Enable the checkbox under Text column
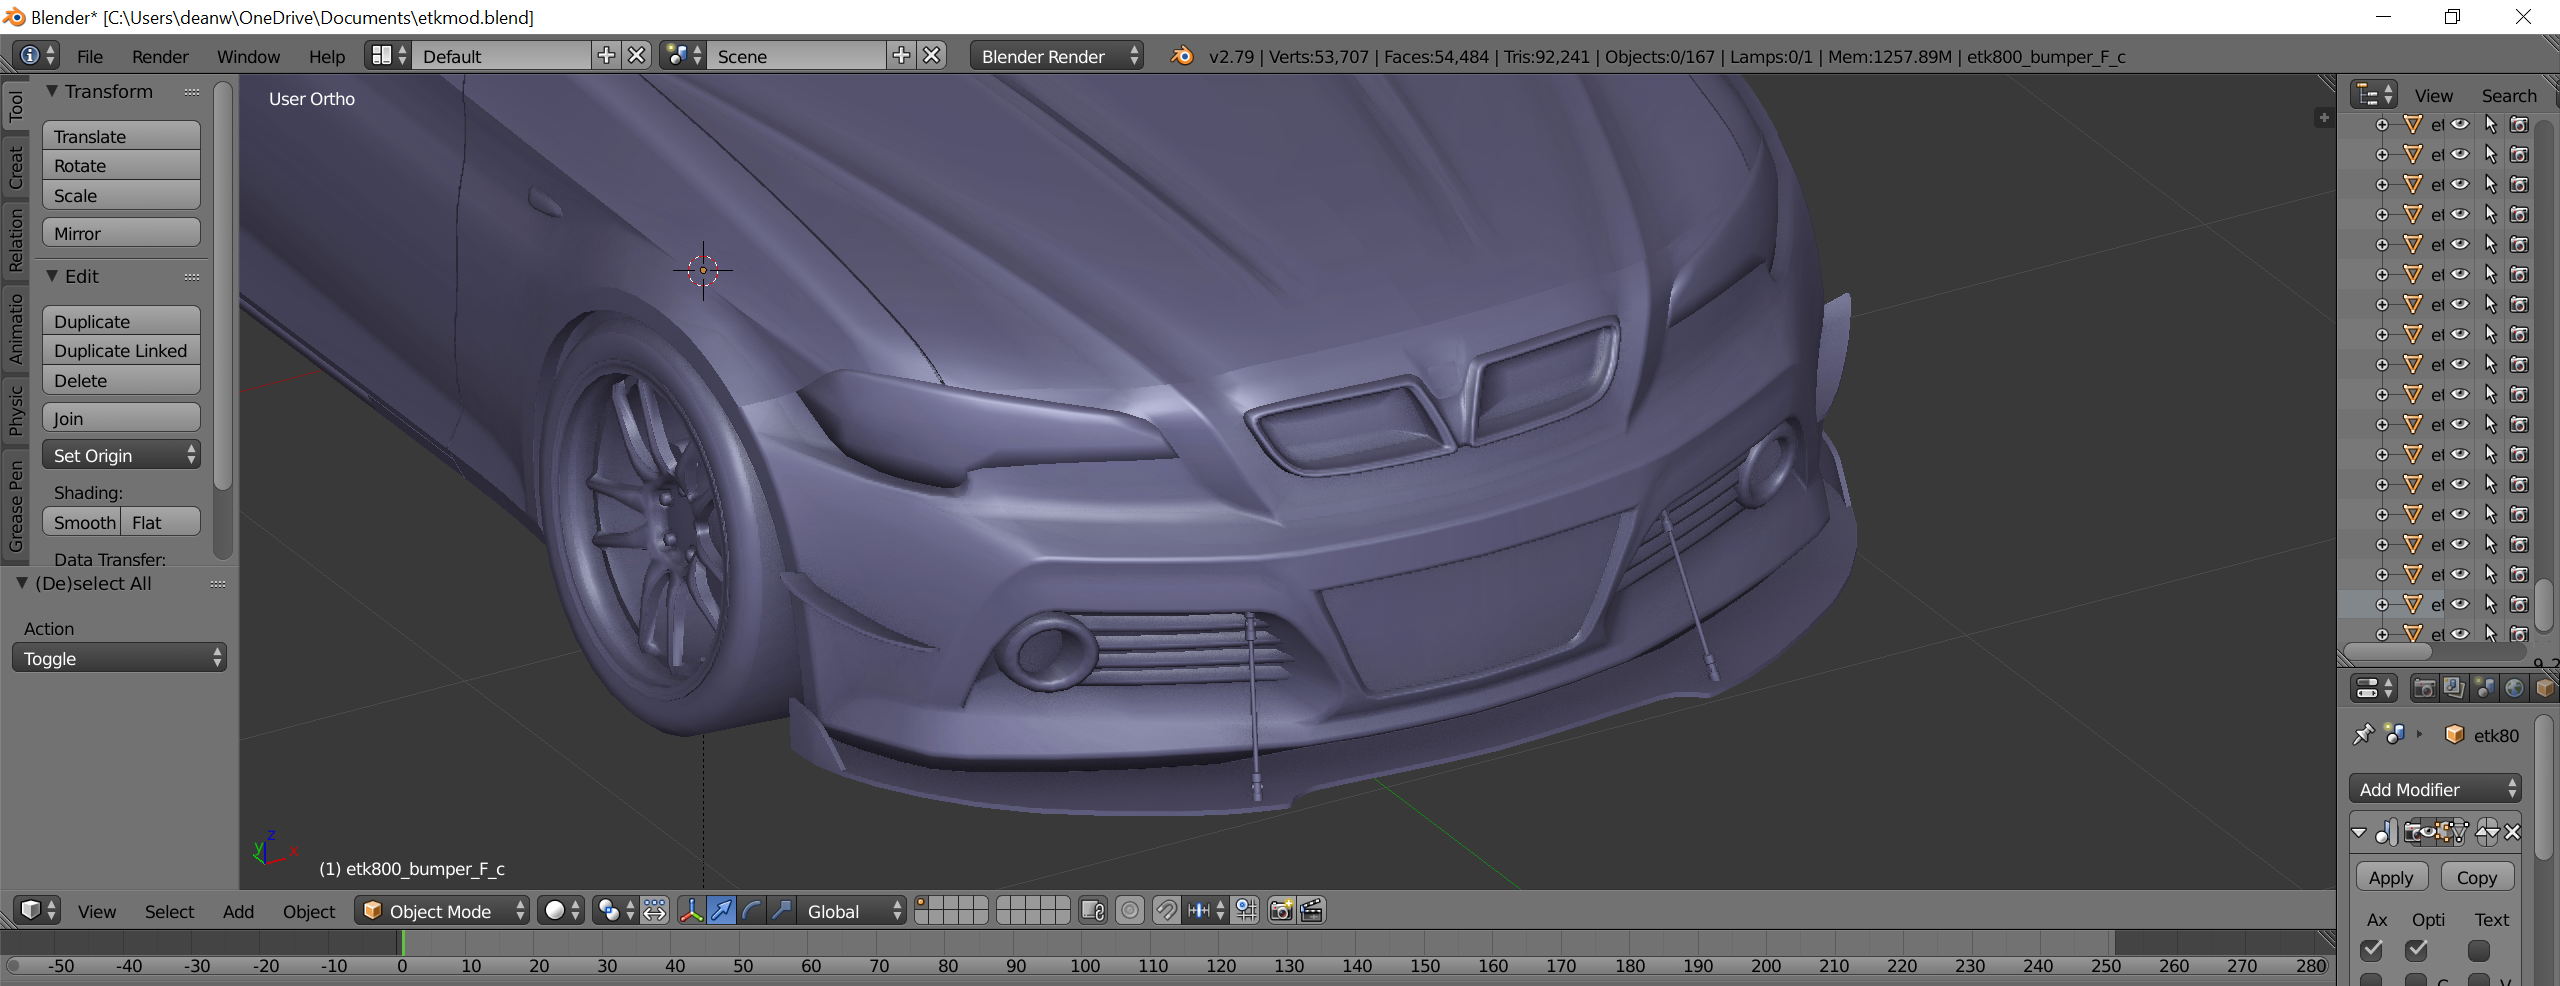The height and width of the screenshot is (986, 2560). click(2478, 950)
